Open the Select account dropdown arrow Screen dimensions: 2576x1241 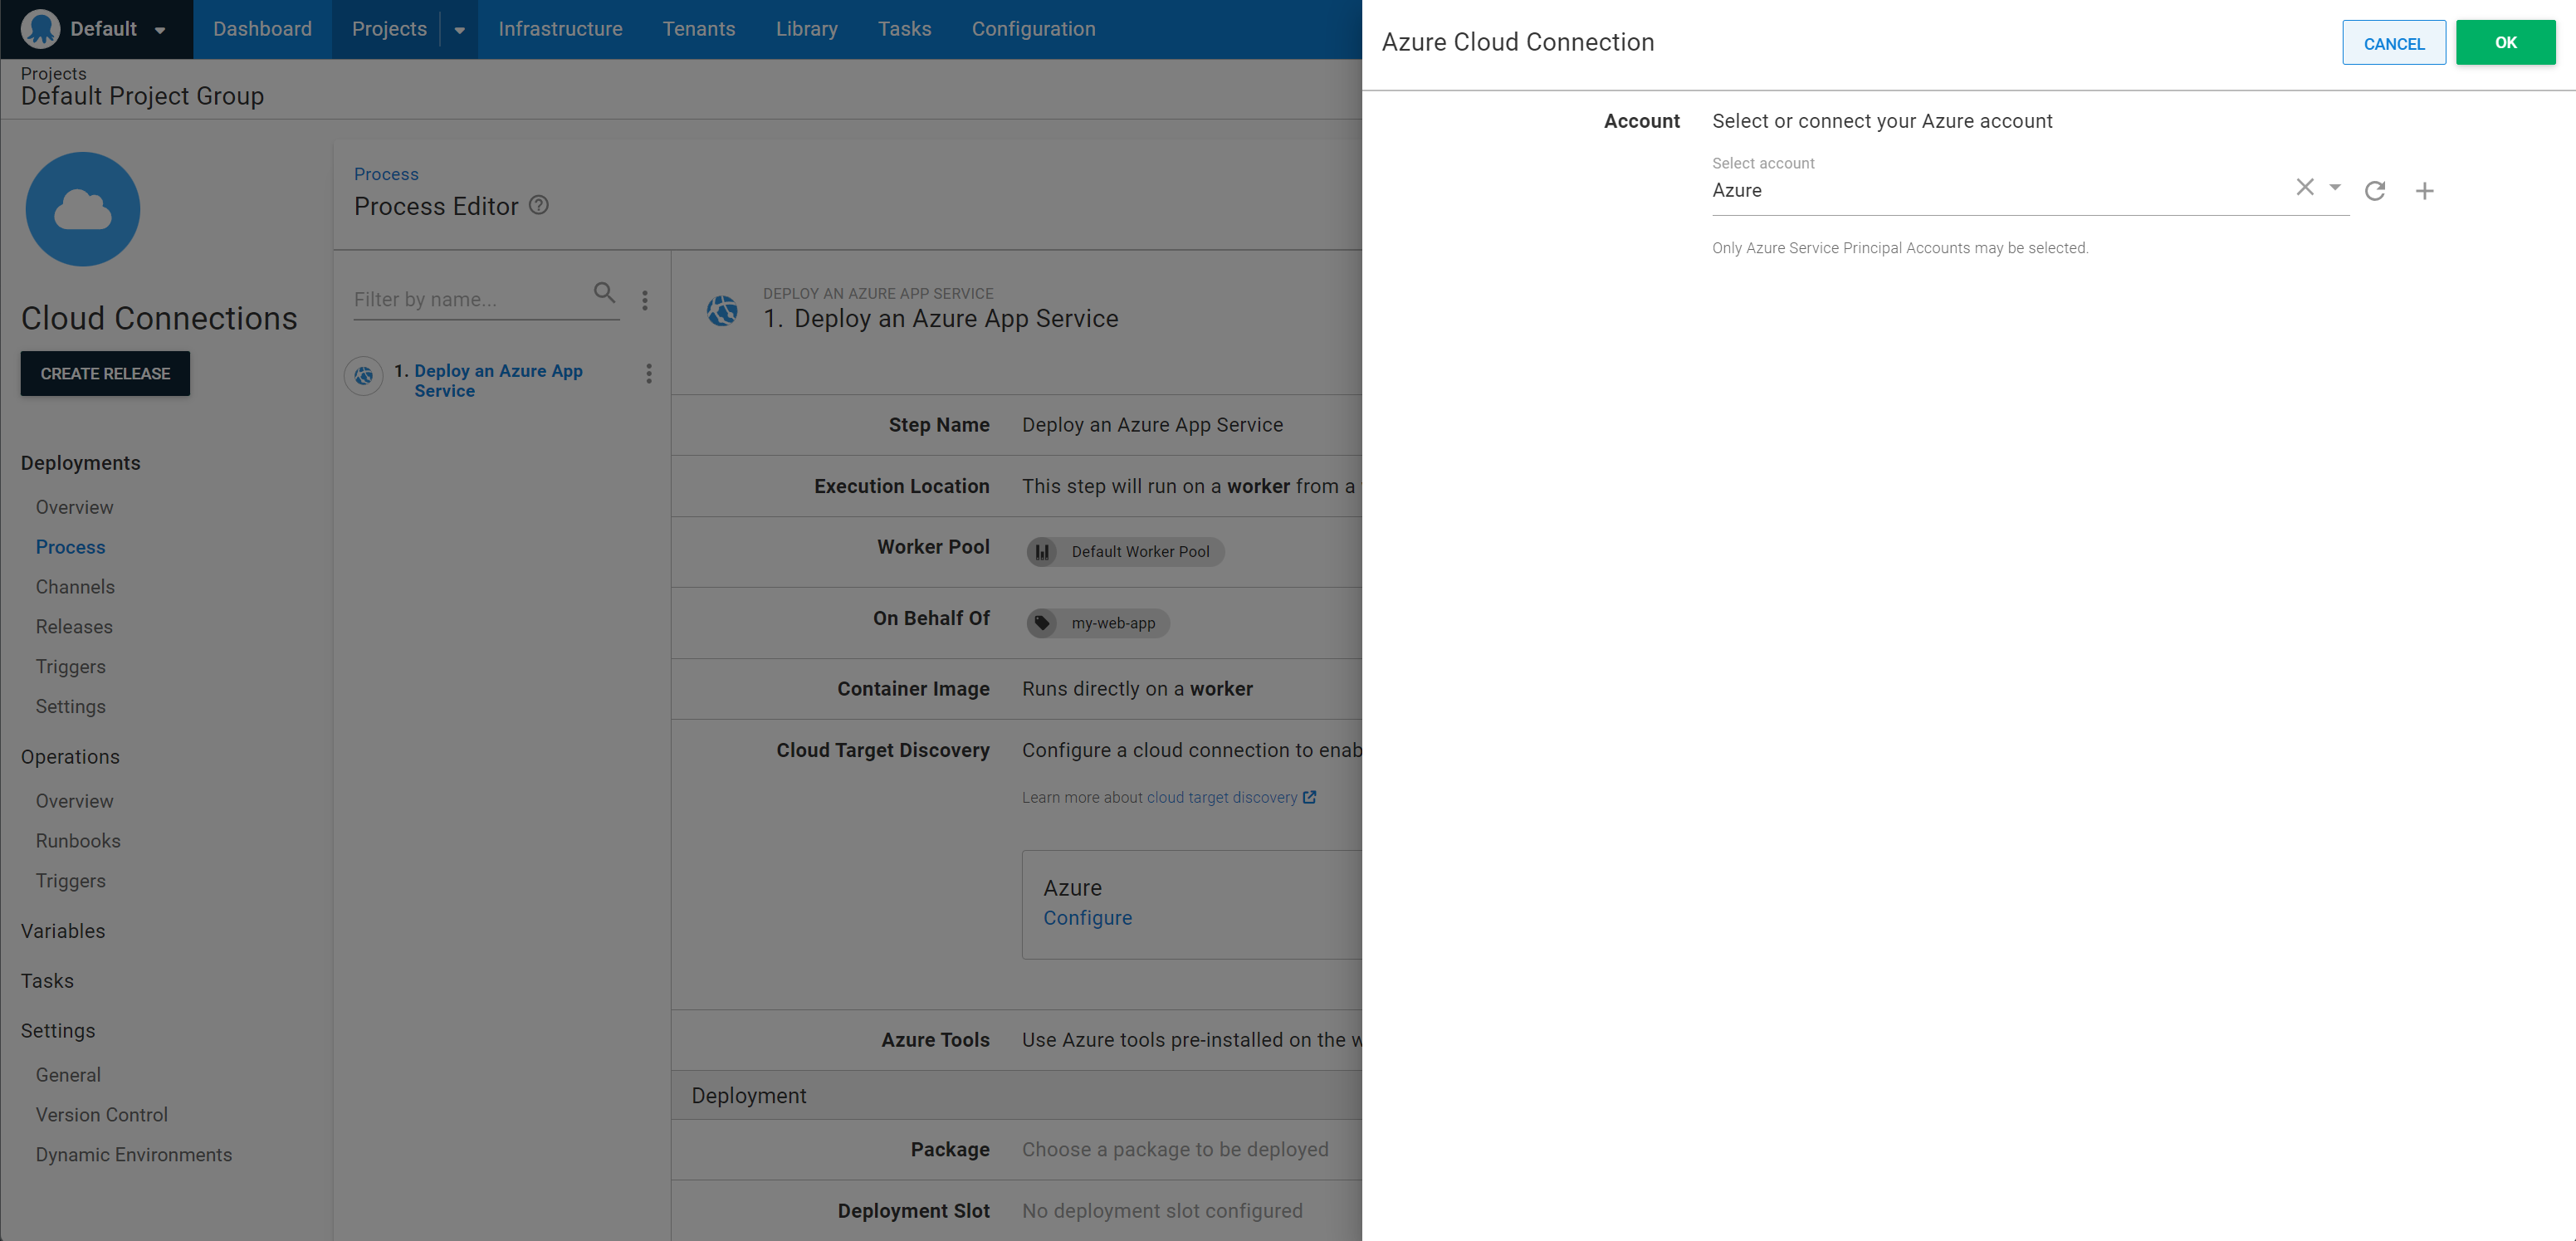pyautogui.click(x=2335, y=187)
